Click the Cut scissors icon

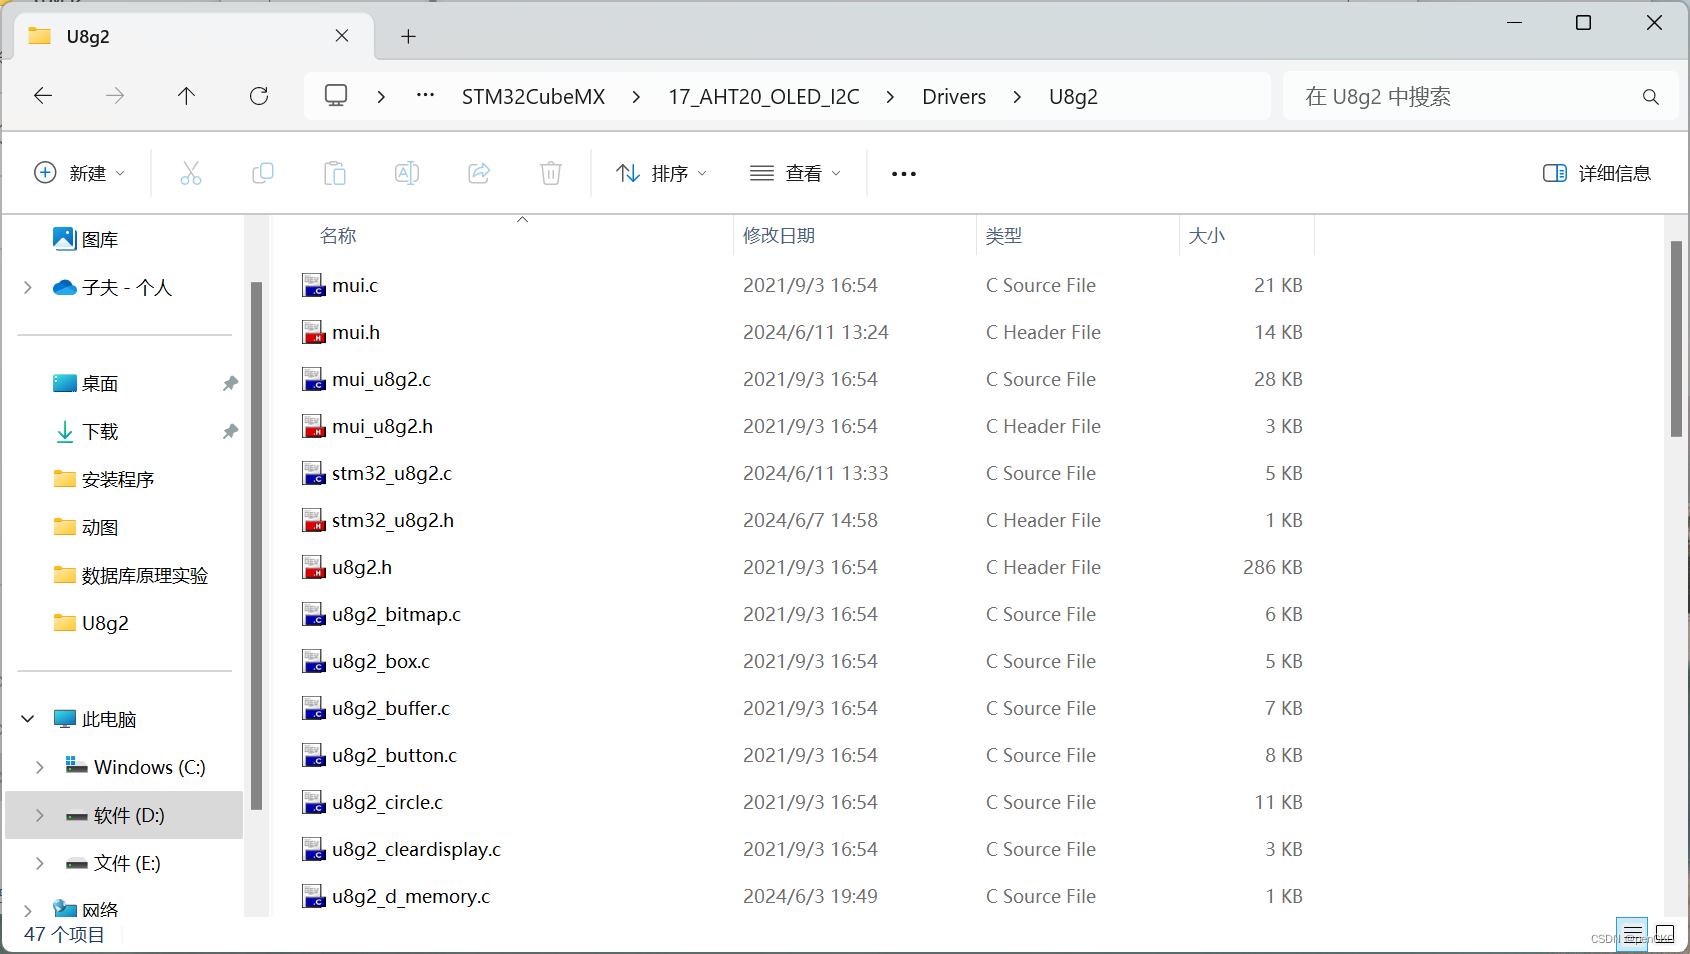pyautogui.click(x=191, y=173)
